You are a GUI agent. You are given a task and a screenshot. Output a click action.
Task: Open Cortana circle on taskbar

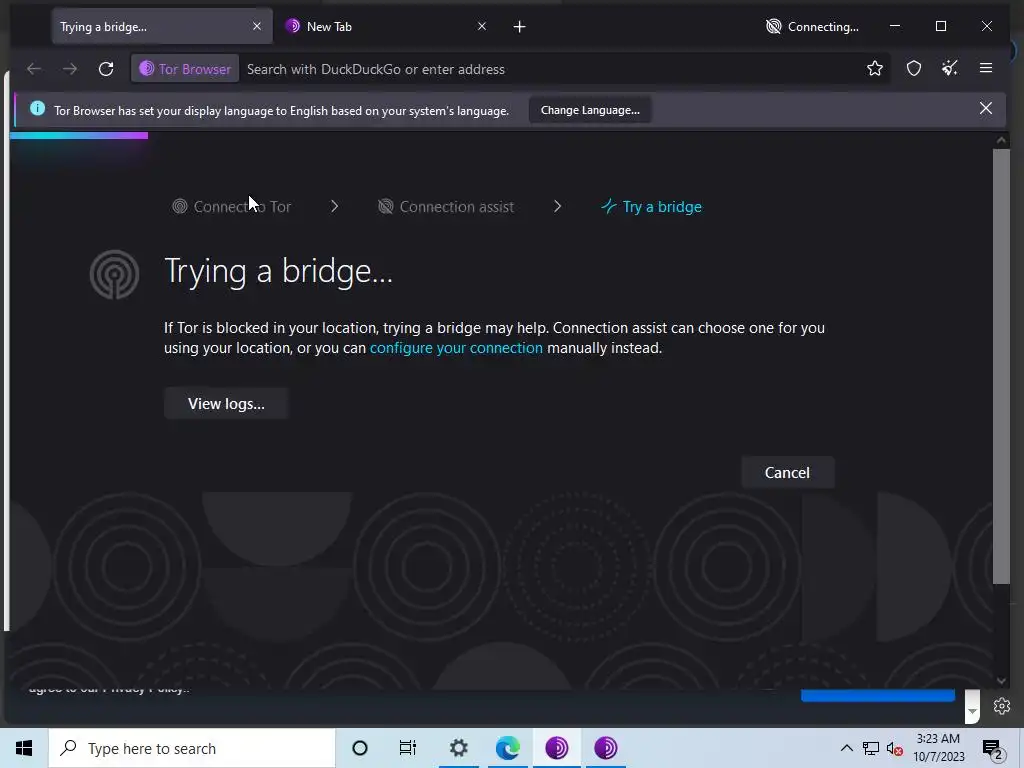pyautogui.click(x=360, y=748)
